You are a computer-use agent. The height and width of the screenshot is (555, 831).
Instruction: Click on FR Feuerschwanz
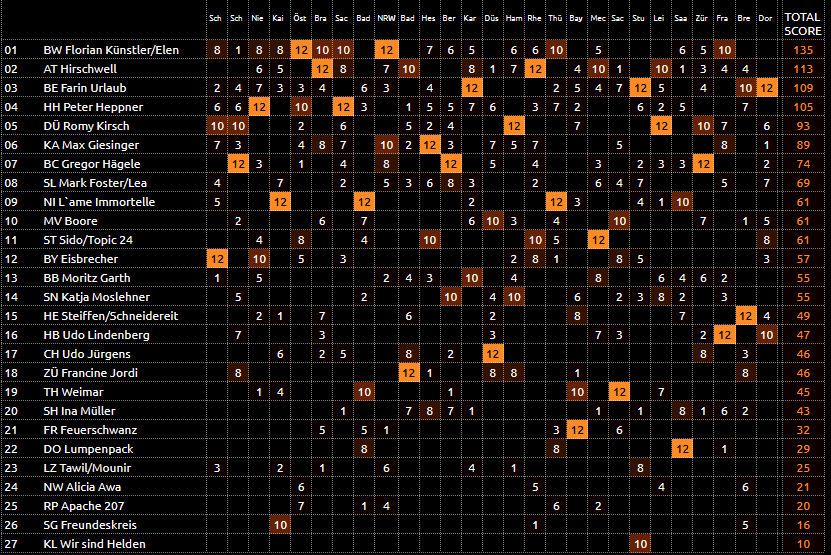click(90, 430)
